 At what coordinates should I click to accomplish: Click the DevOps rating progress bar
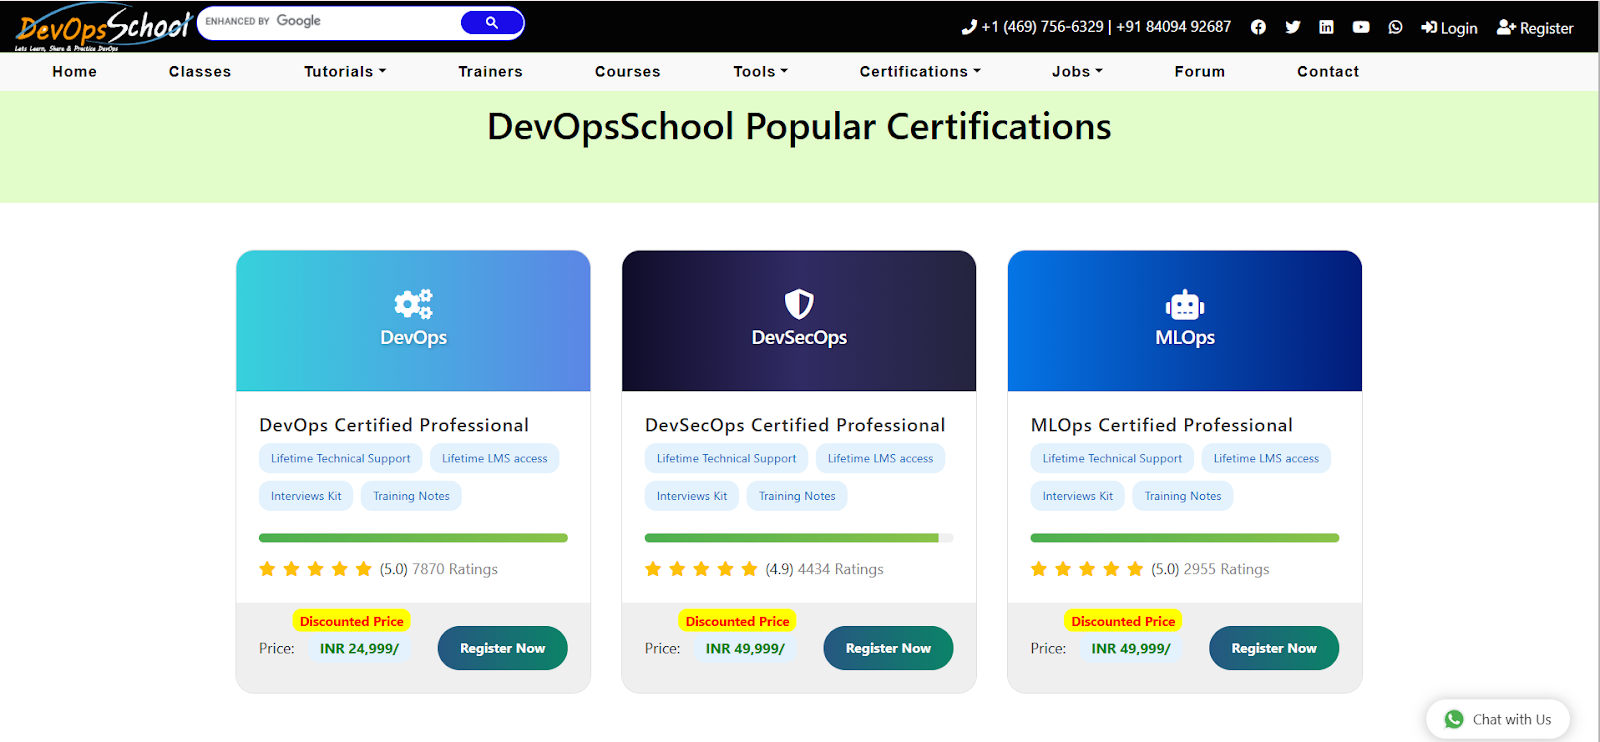[413, 538]
